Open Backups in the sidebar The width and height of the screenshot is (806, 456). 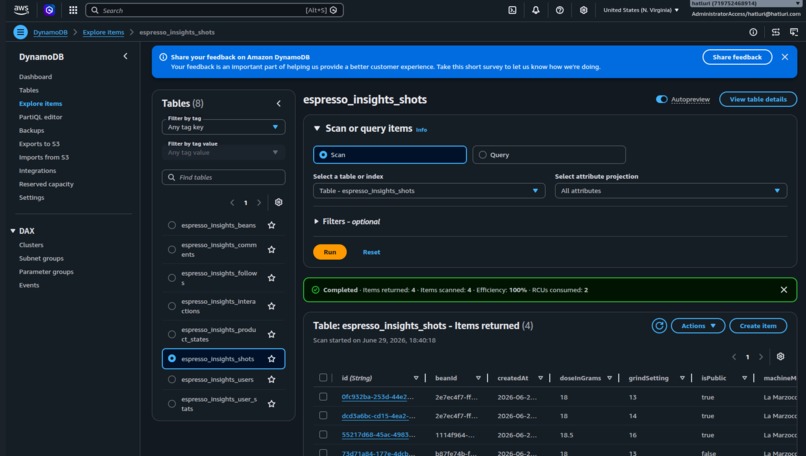(31, 130)
